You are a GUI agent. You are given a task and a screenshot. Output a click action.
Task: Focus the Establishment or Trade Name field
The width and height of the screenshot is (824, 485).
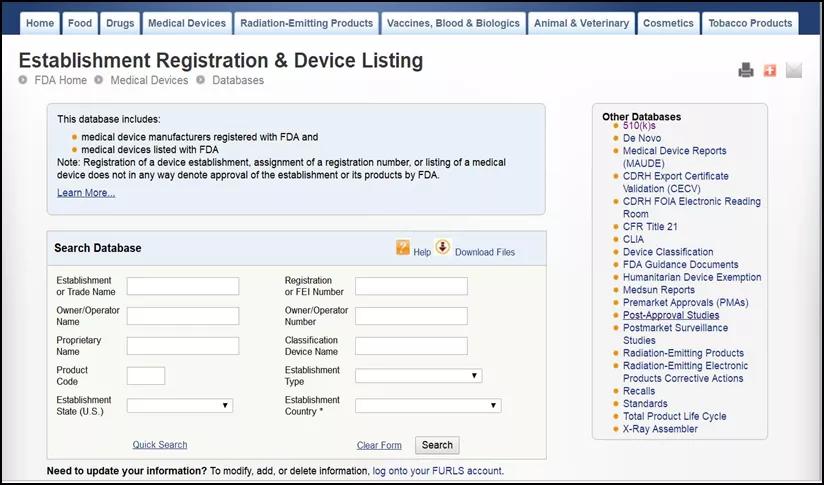[x=183, y=286]
